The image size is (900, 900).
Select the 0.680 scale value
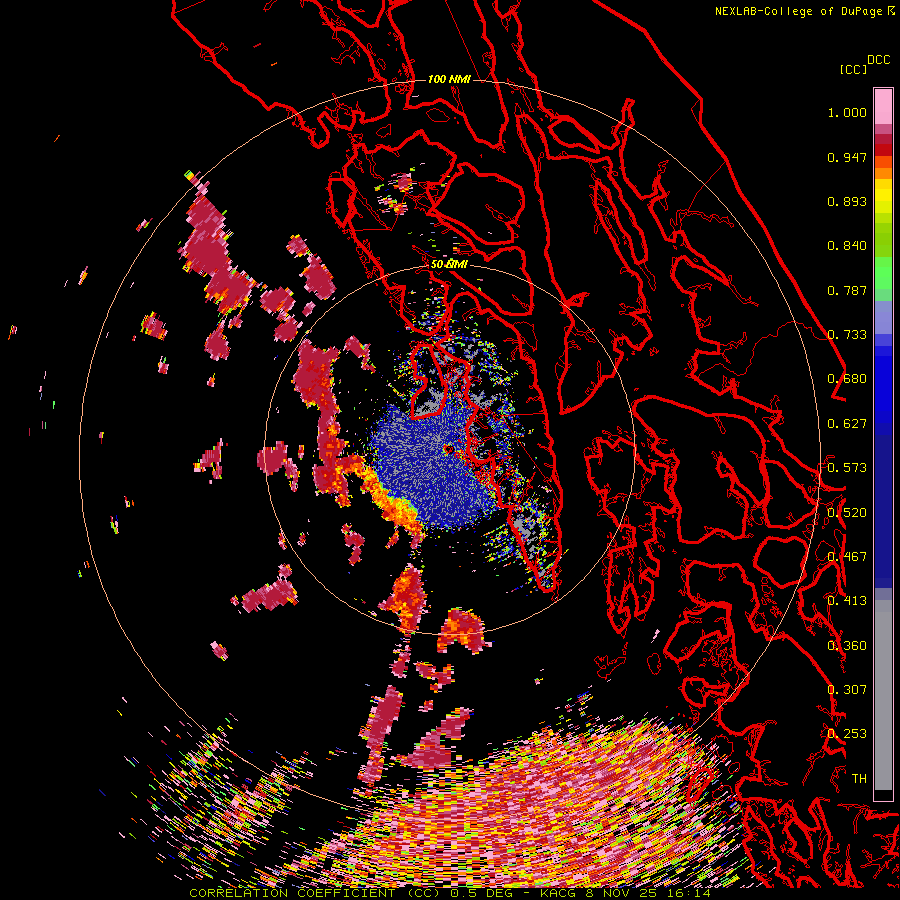pos(847,379)
